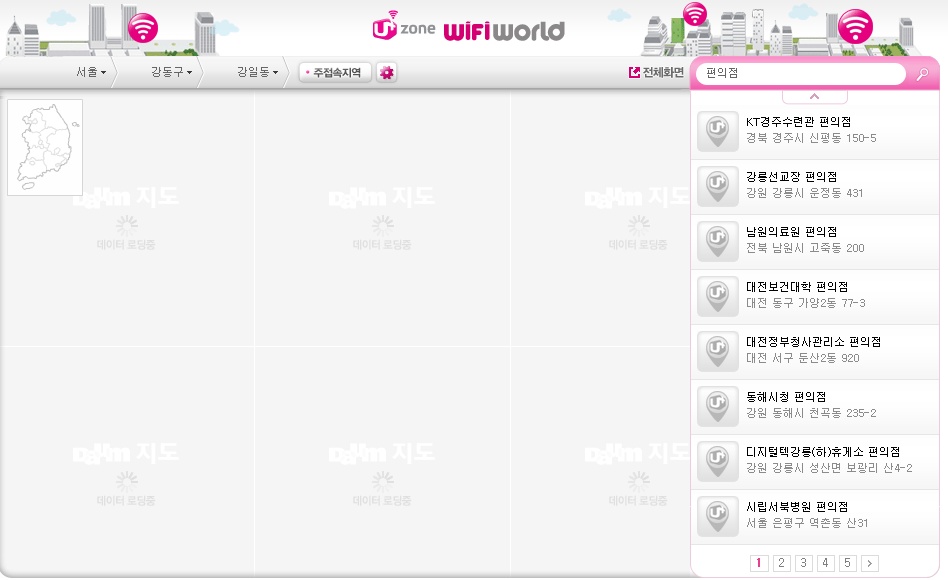Switch to 전체화면 full screen view
Viewport: 948px width, 580px height.
(656, 73)
